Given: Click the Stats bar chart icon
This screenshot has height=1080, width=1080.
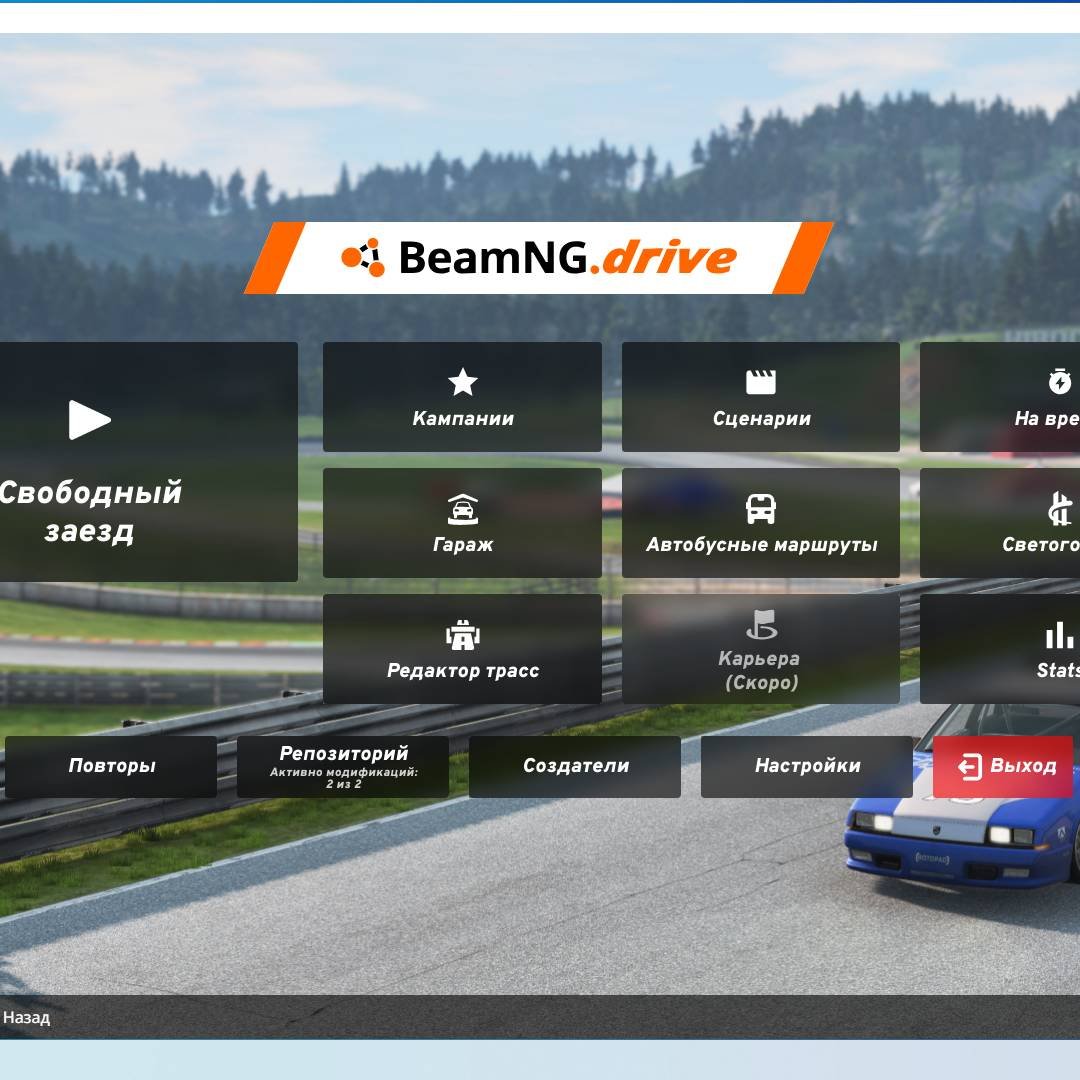Looking at the screenshot, I should point(1059,635).
